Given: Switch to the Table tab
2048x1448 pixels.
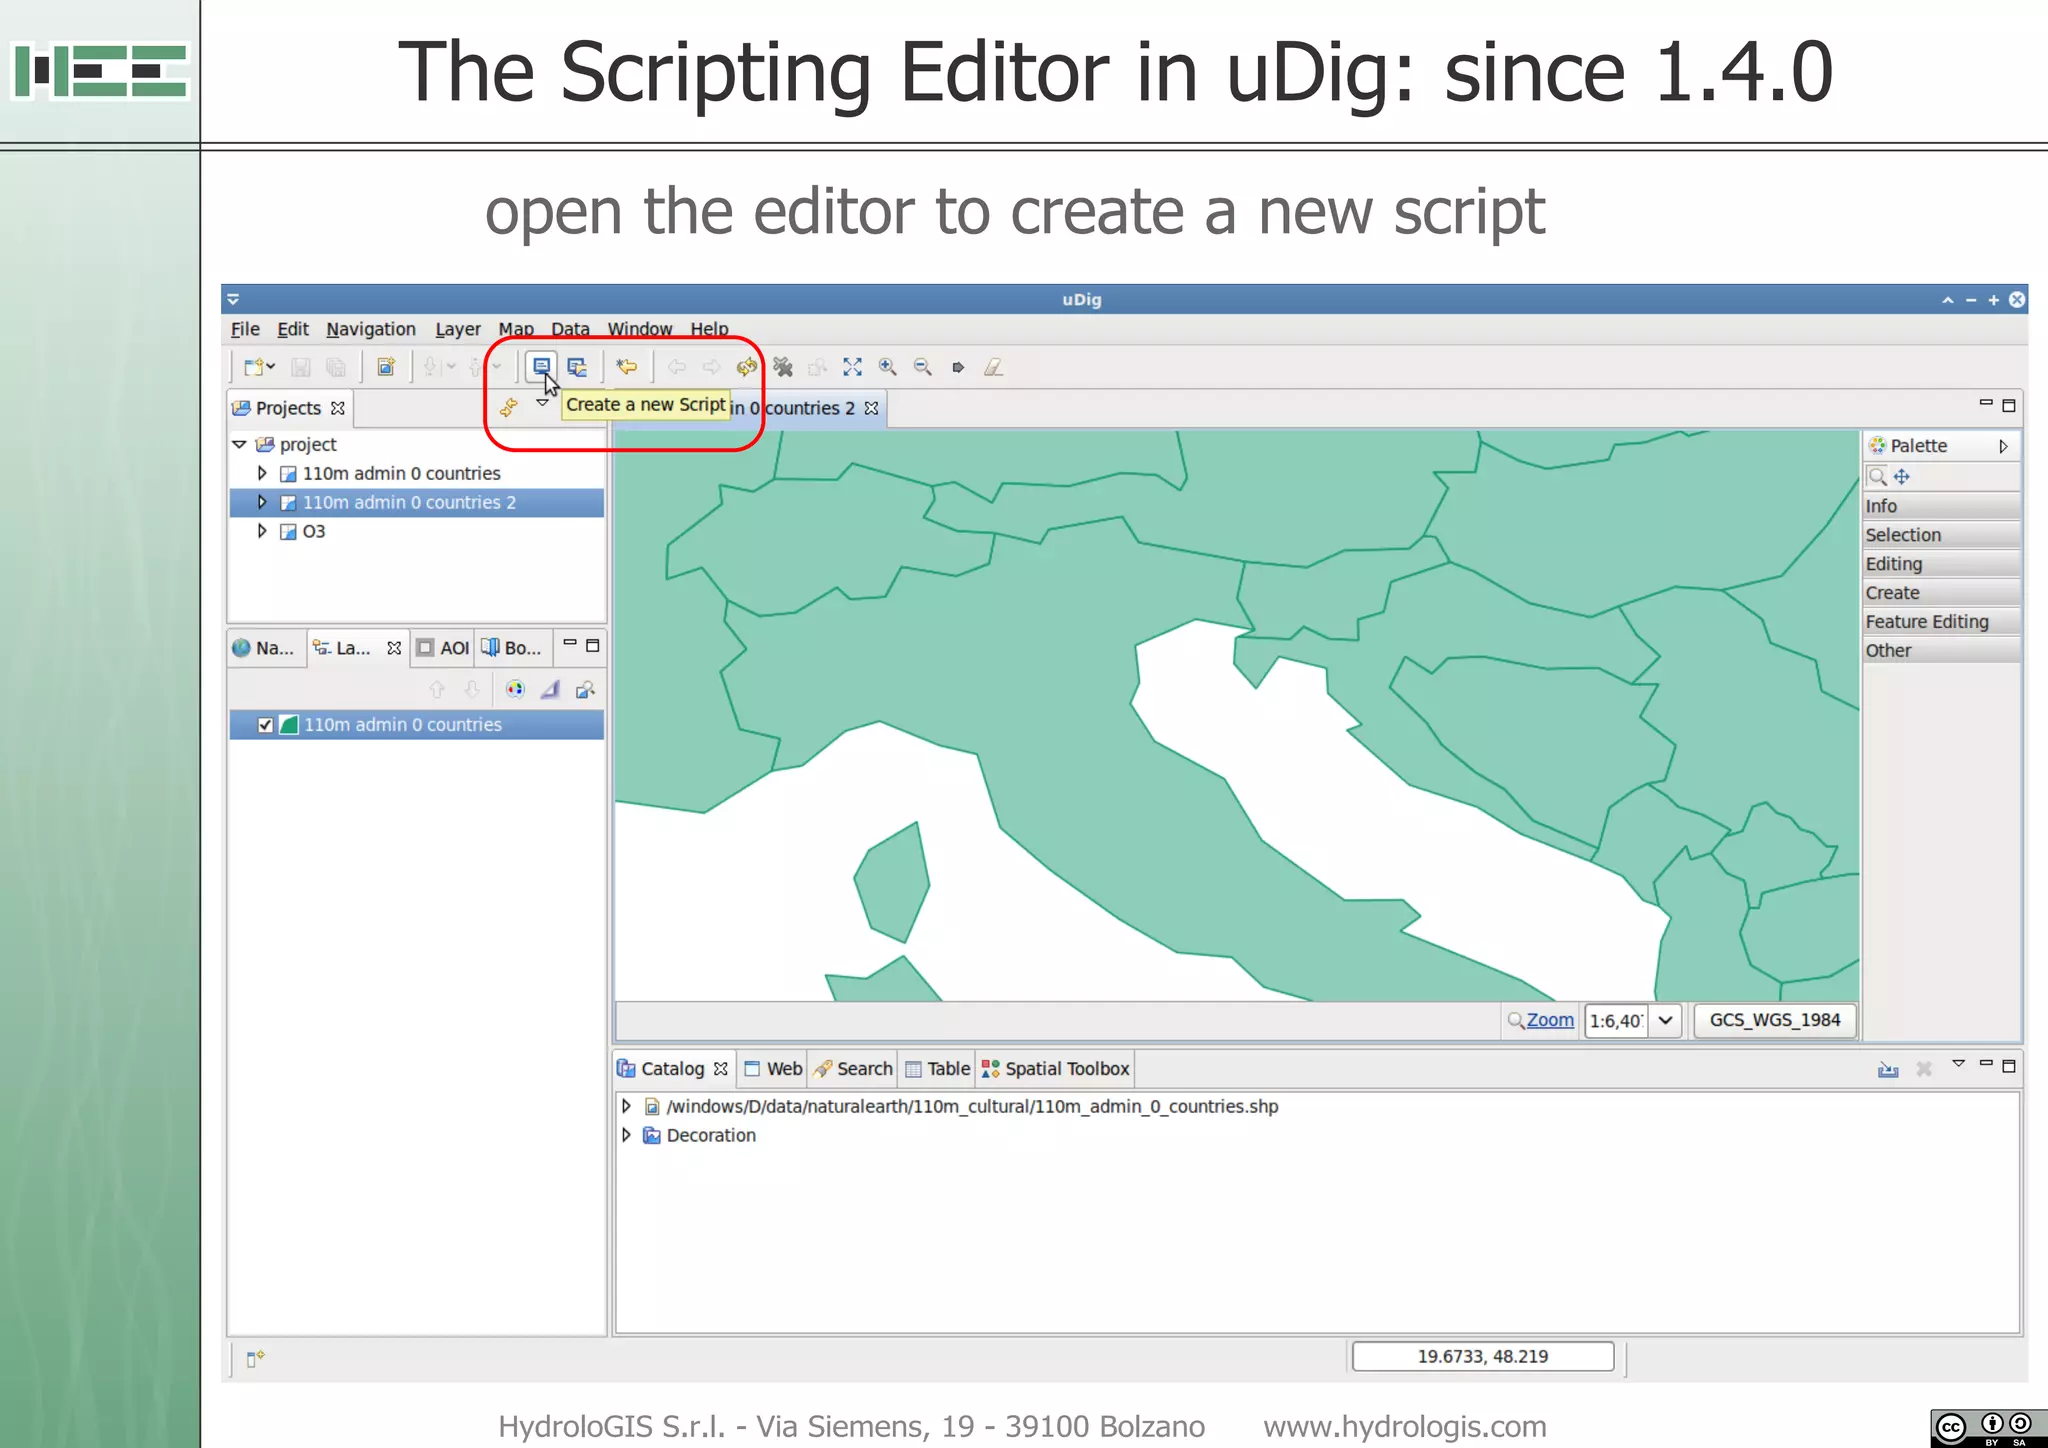Looking at the screenshot, I should pyautogui.click(x=938, y=1069).
